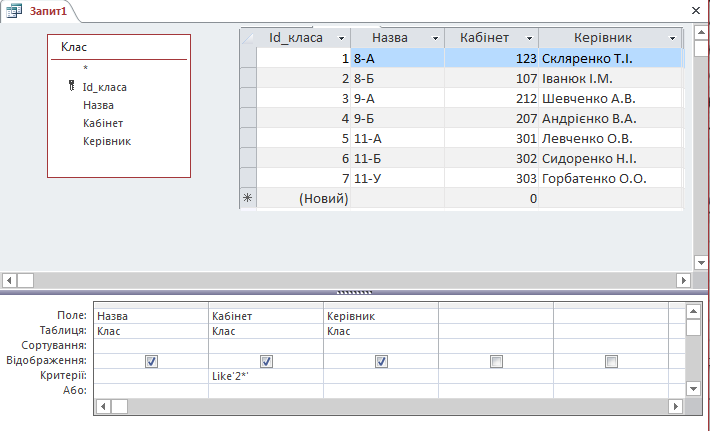Click the Кабінет value 302
710x431 pixels.
(491, 158)
